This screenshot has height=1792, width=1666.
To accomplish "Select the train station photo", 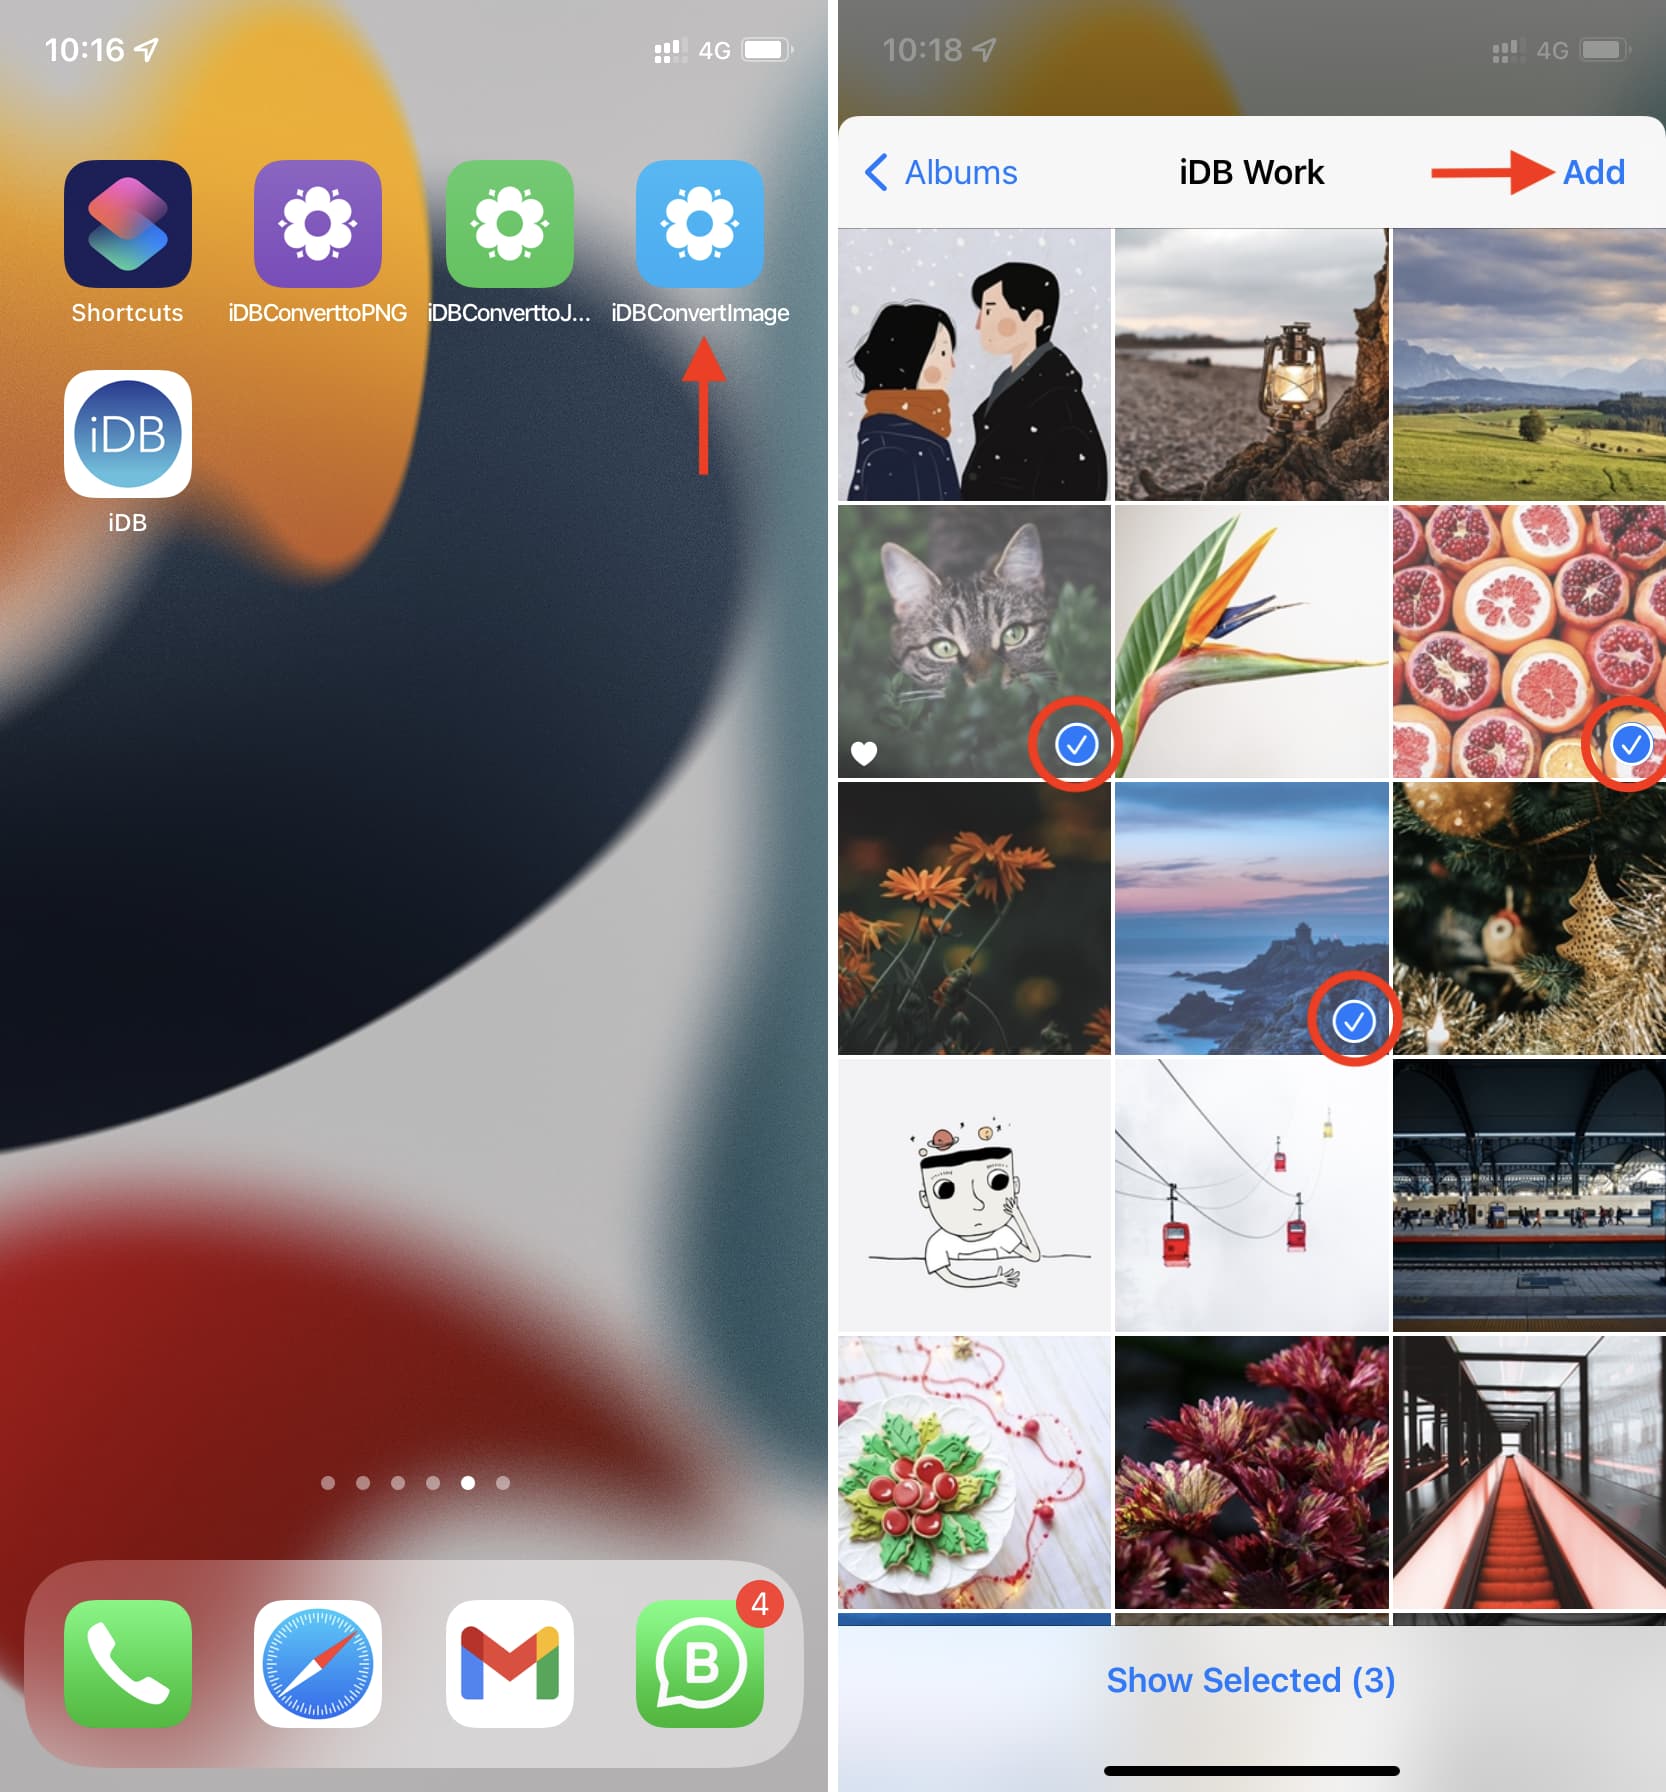I will 1529,1195.
